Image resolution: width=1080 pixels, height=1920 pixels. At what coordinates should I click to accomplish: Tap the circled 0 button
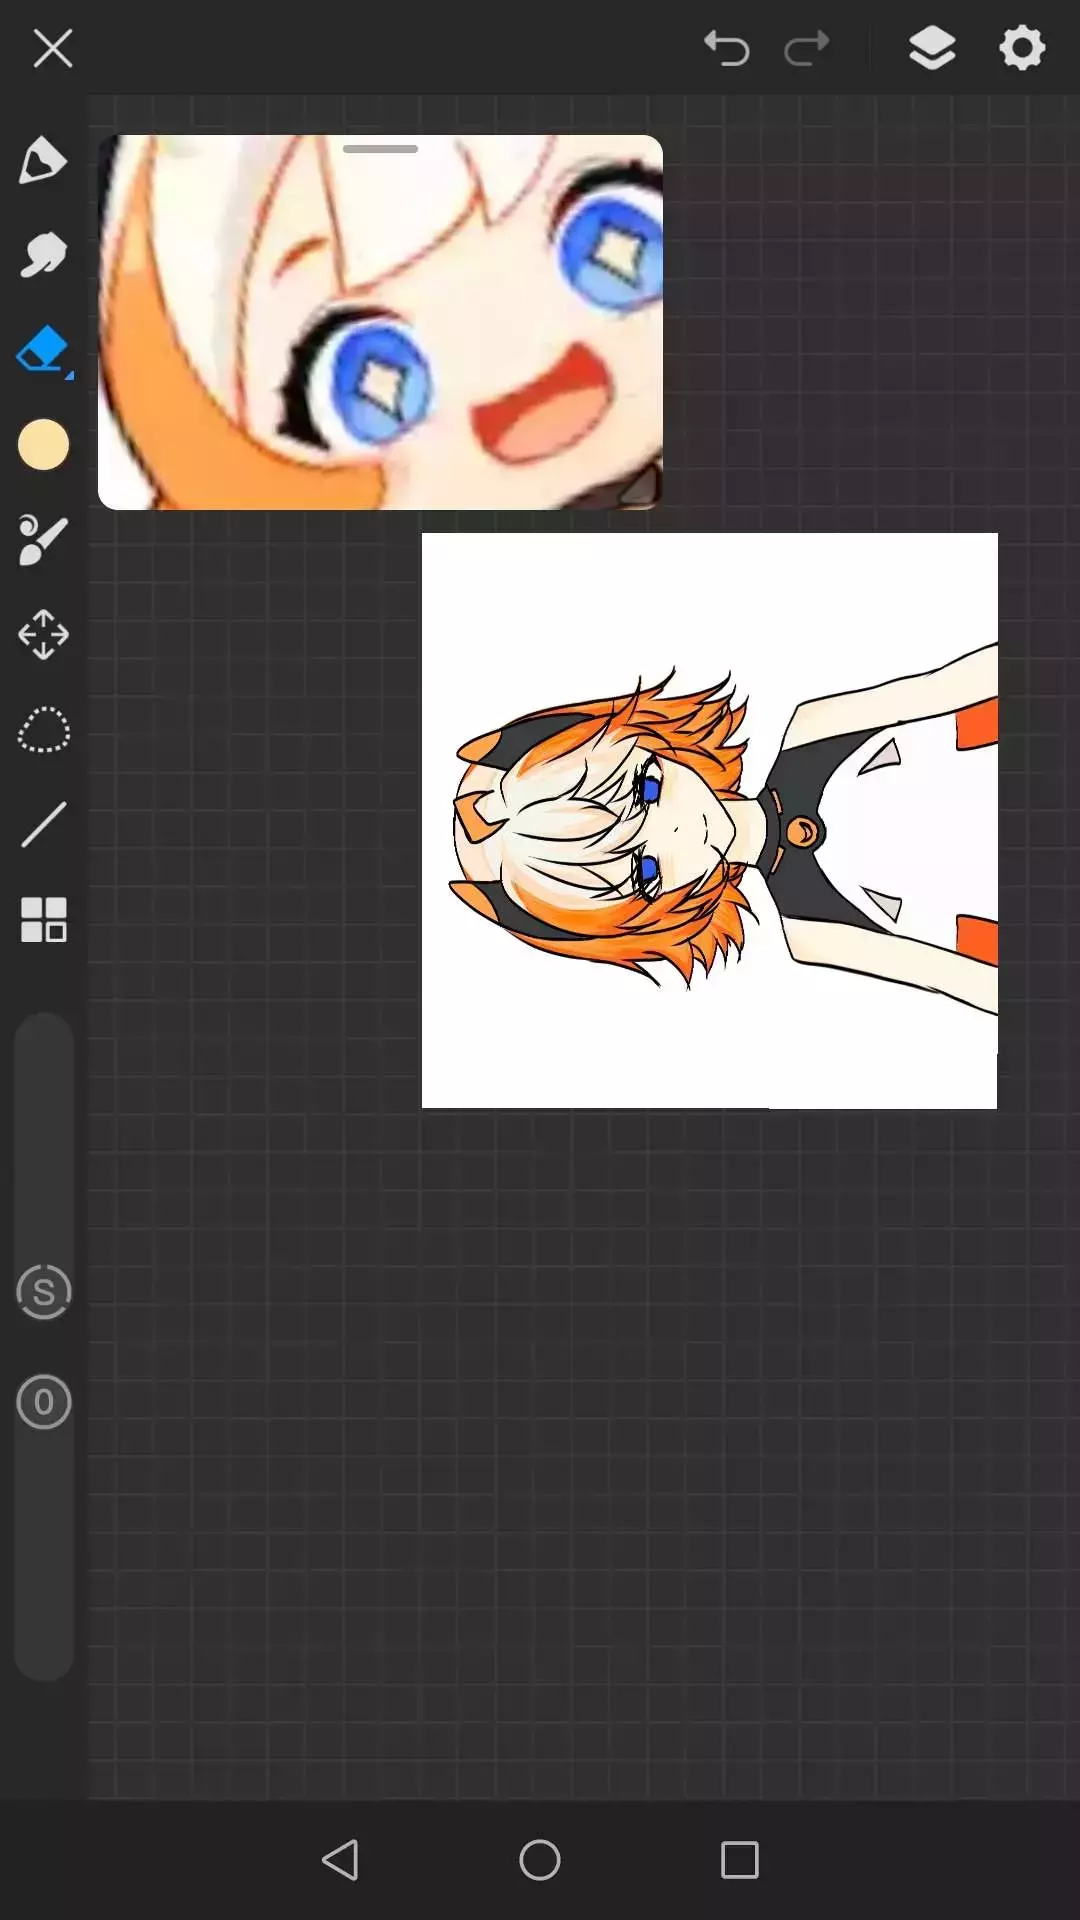click(x=44, y=1402)
